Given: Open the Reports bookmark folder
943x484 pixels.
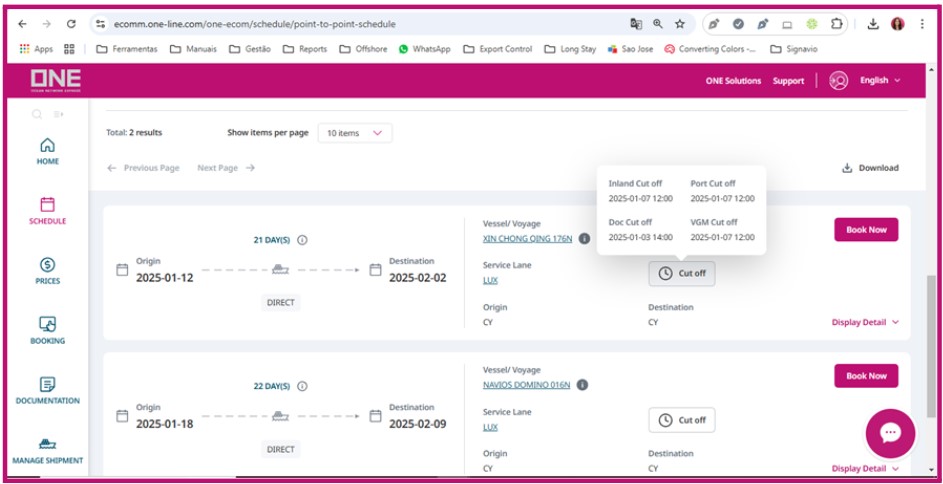Looking at the screenshot, I should pos(305,49).
